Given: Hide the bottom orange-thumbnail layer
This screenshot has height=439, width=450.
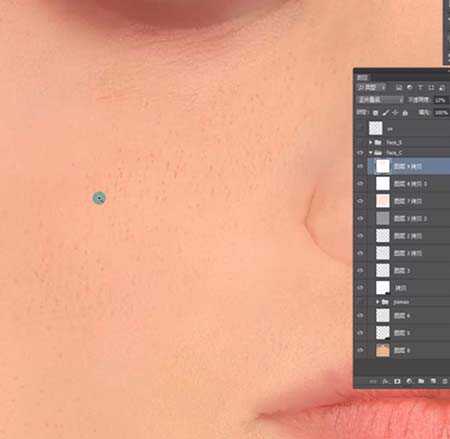Looking at the screenshot, I should click(361, 350).
